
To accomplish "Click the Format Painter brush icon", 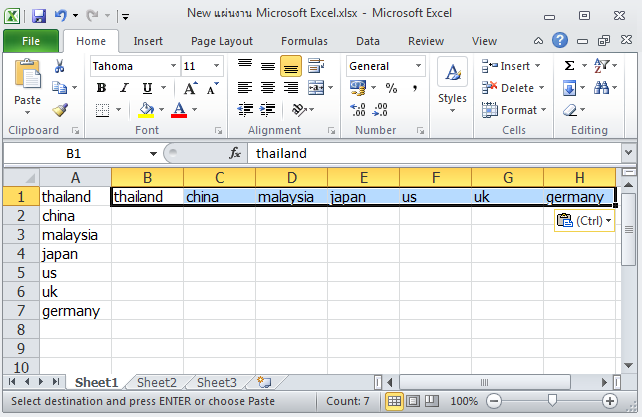I will coord(60,110).
